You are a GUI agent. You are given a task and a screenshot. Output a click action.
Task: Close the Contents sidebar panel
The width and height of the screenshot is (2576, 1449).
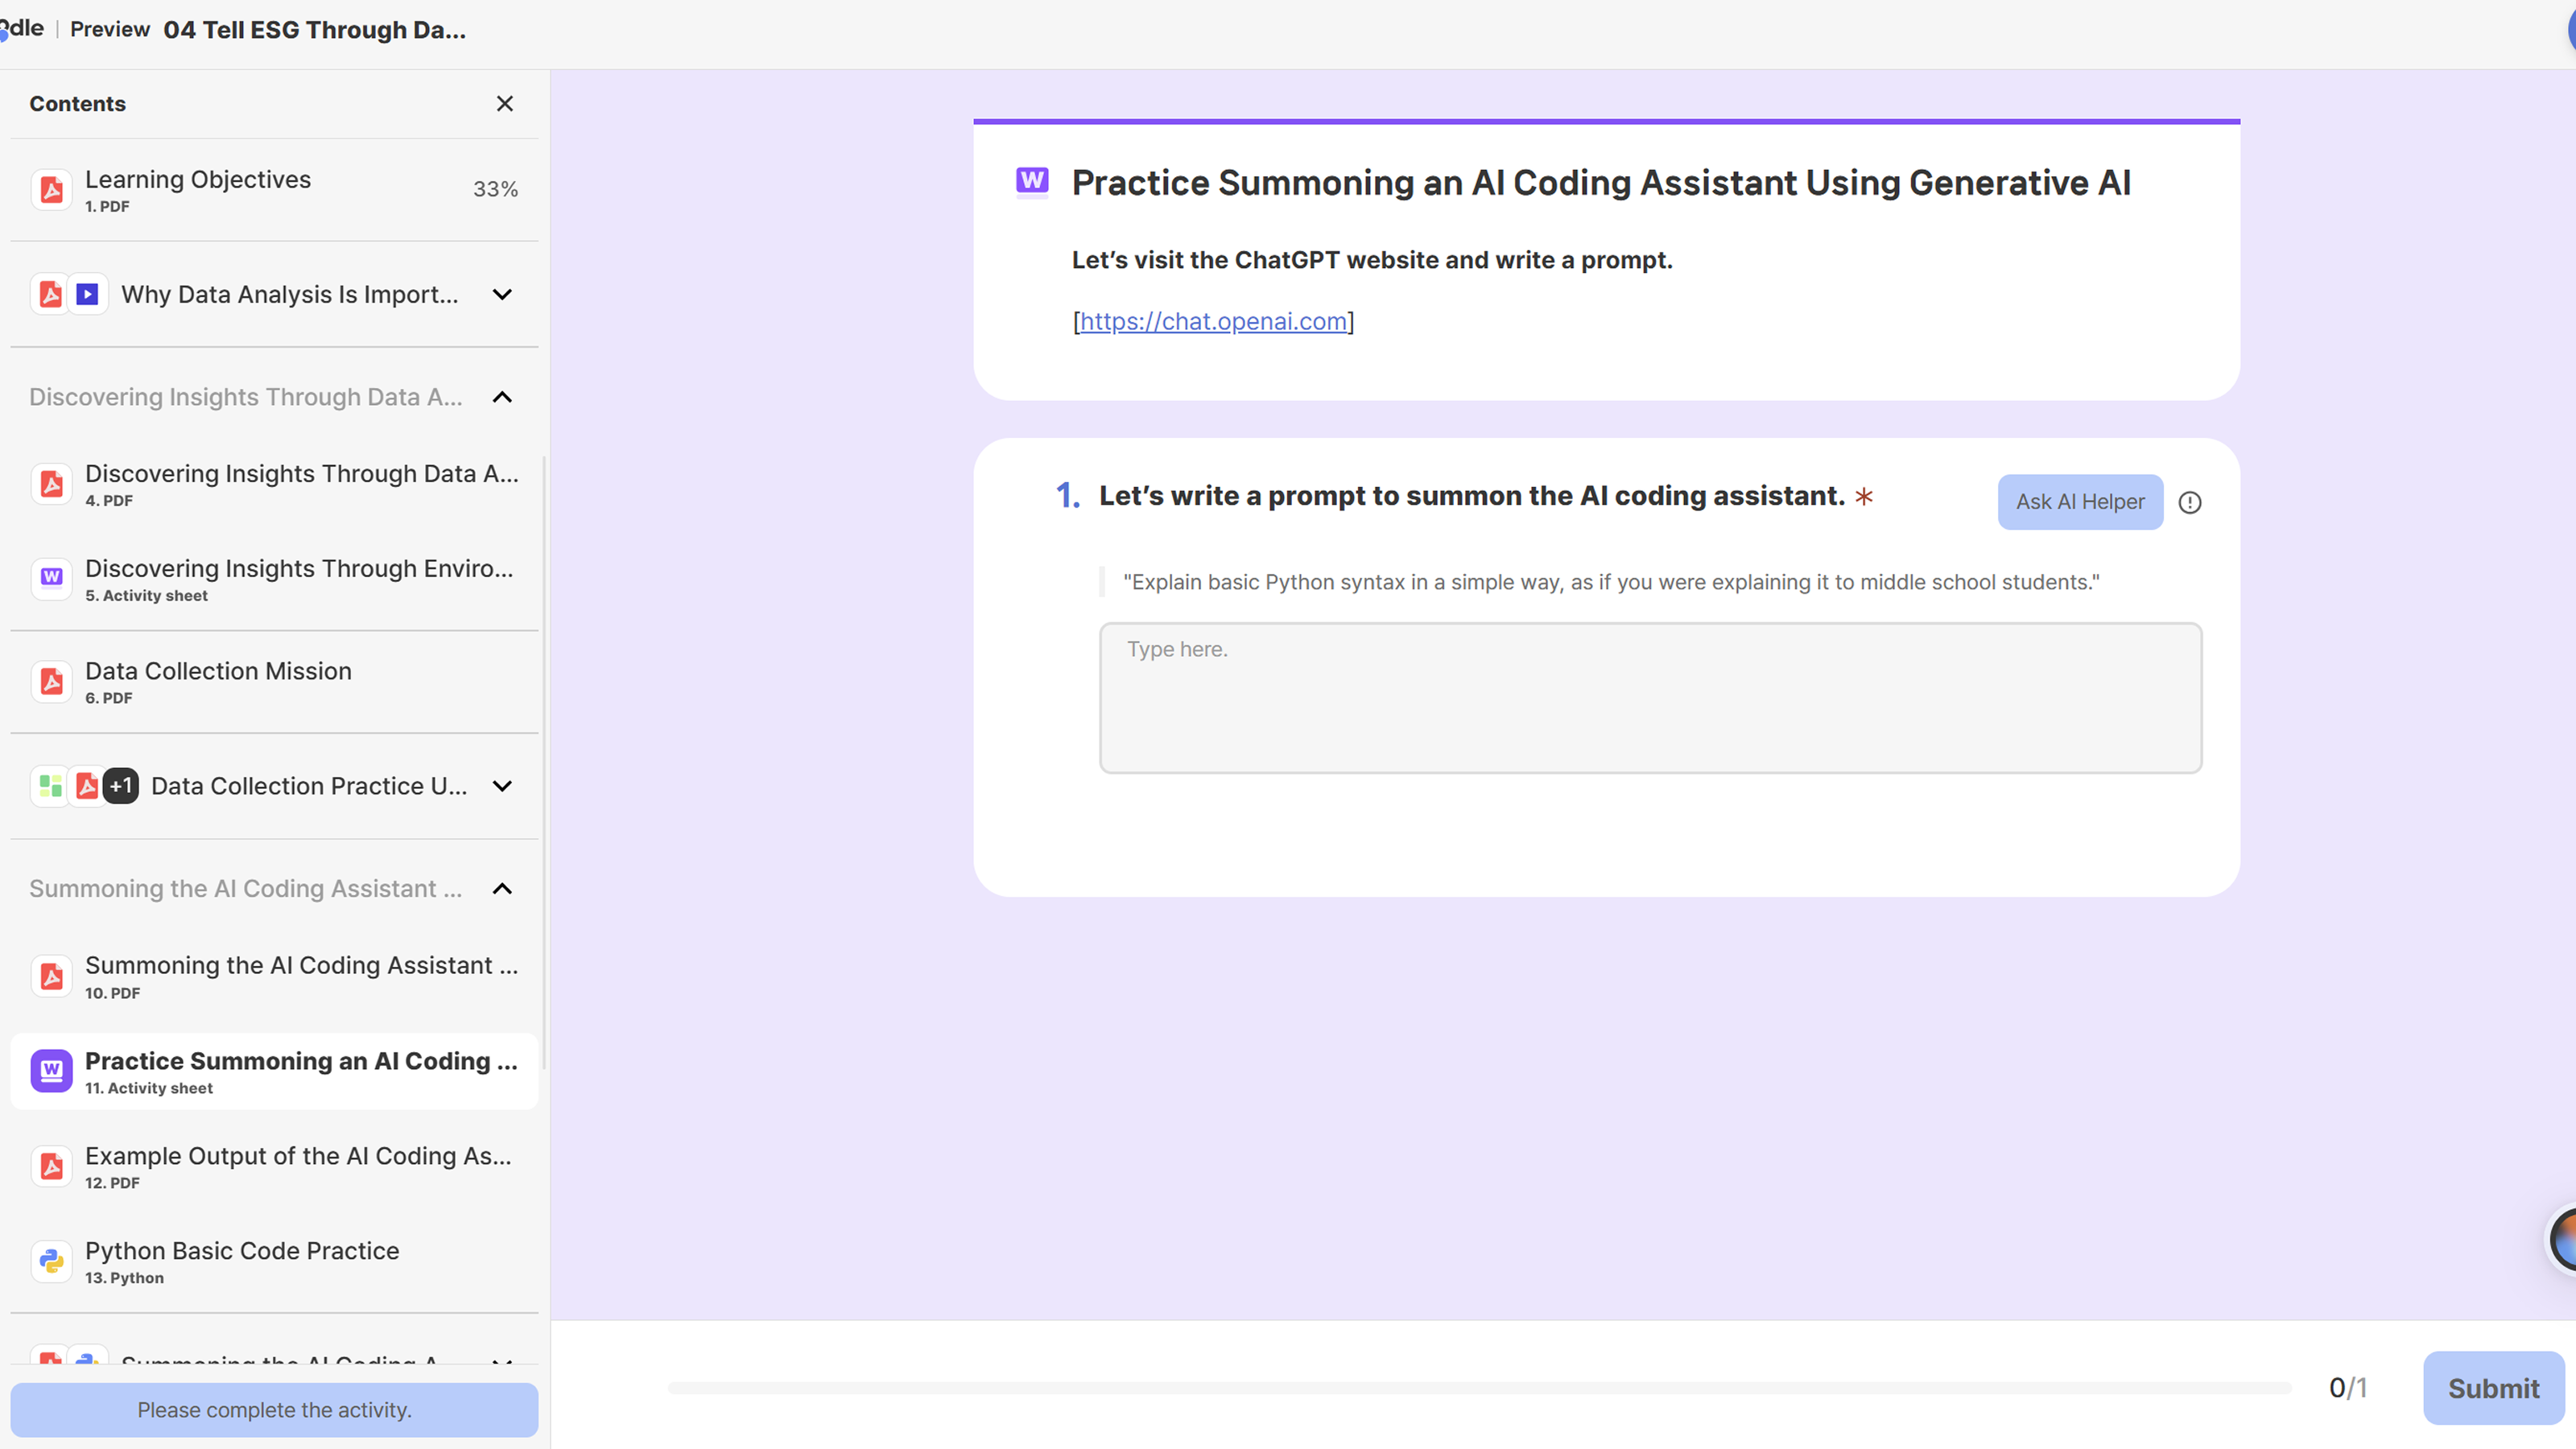(x=504, y=104)
